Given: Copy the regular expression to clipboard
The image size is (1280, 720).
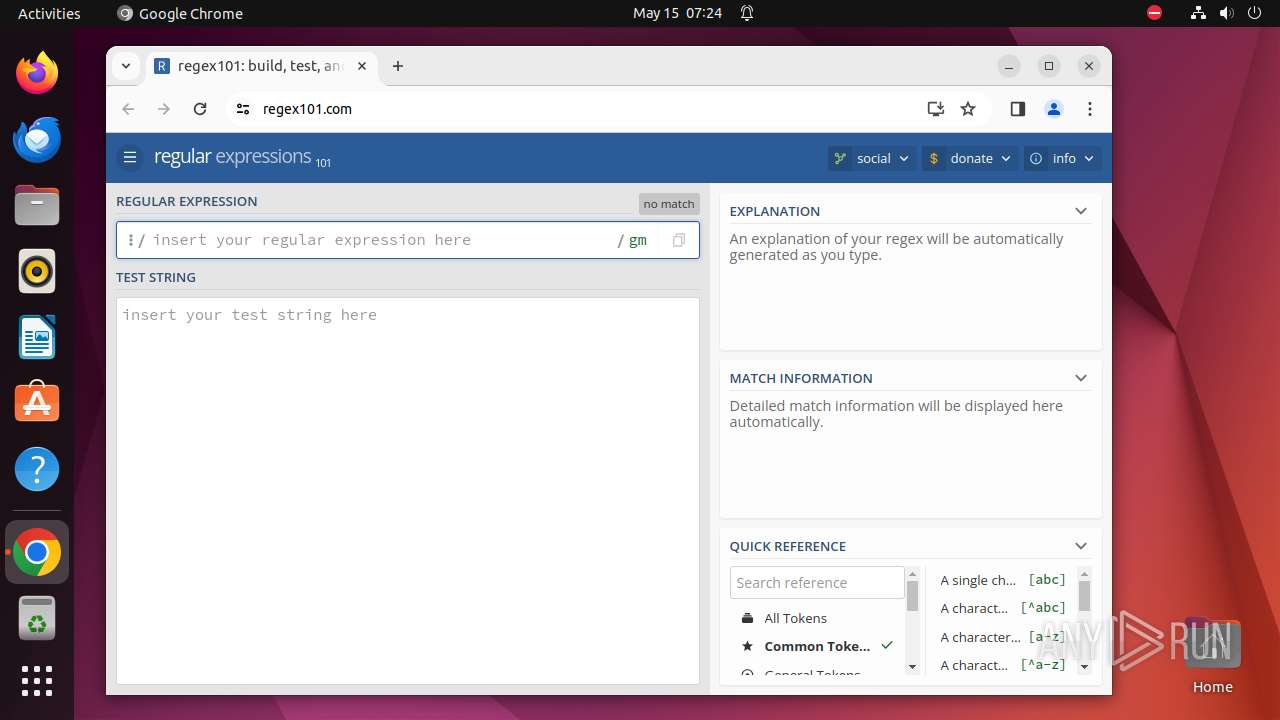Looking at the screenshot, I should (x=679, y=240).
